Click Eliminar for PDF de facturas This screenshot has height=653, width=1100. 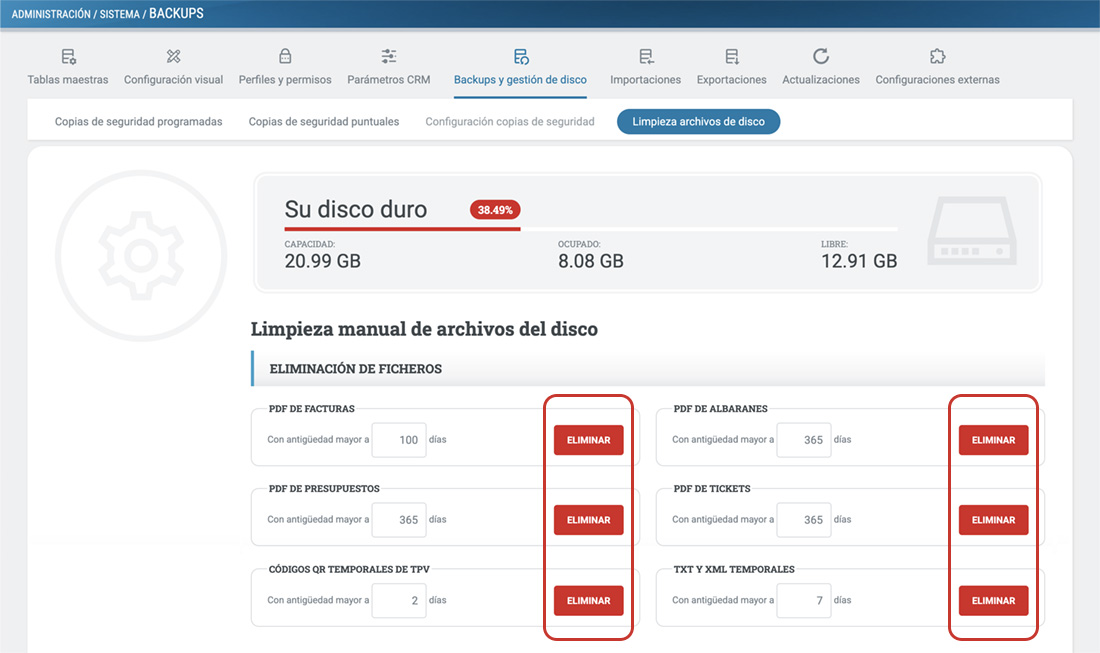[589, 440]
